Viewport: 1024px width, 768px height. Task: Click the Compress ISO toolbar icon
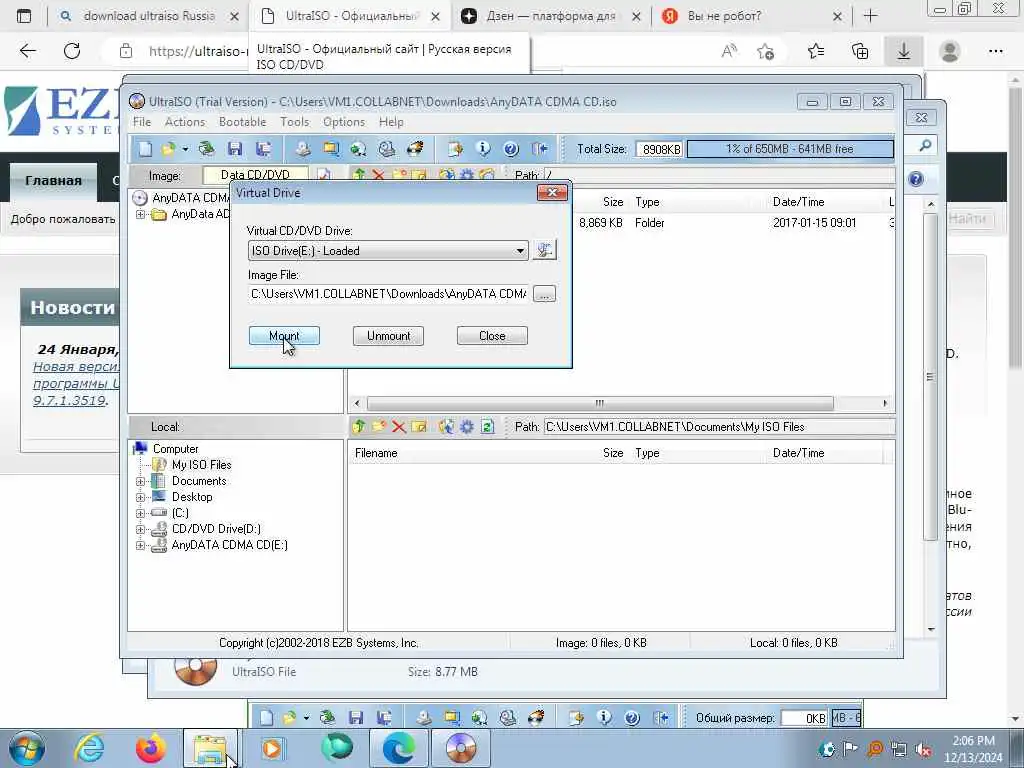coord(331,149)
